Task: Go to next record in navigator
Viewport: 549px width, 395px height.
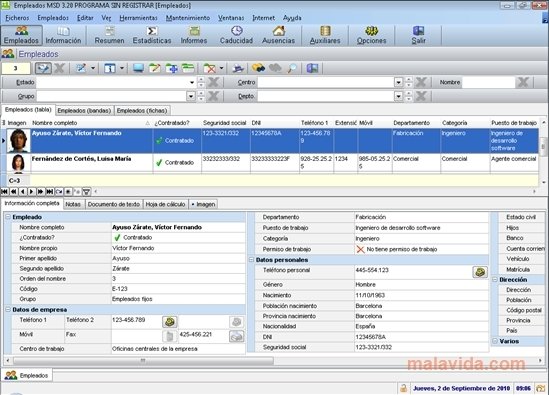Action: click(x=32, y=192)
